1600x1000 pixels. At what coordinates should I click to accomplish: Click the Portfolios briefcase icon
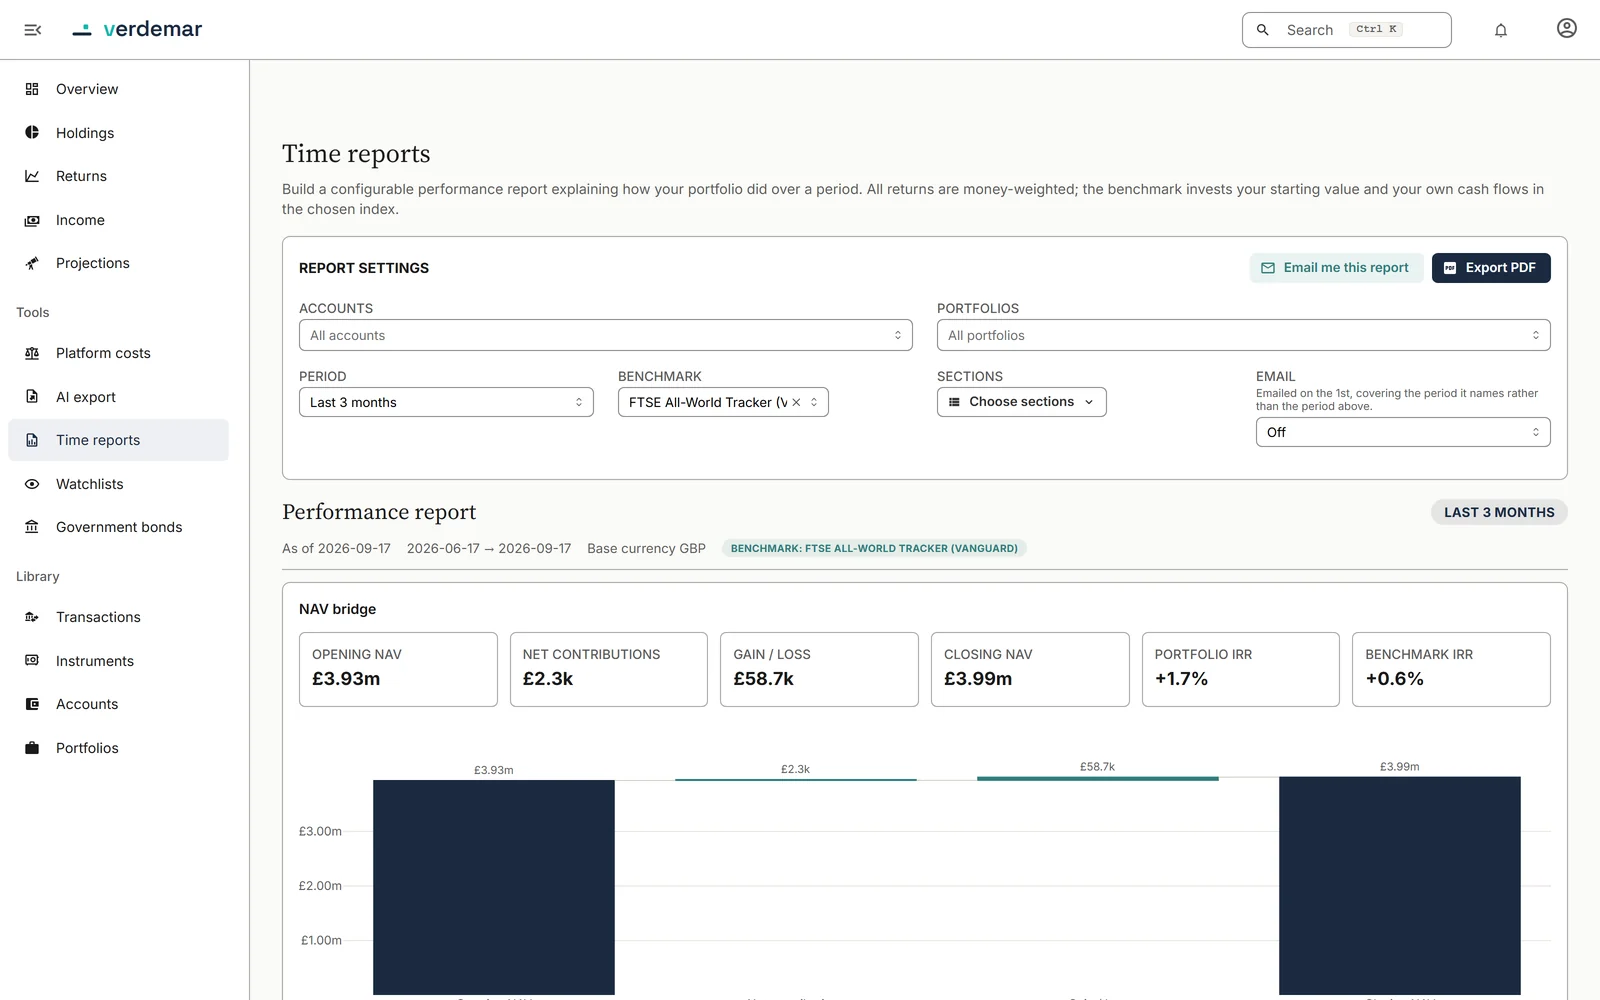(32, 748)
